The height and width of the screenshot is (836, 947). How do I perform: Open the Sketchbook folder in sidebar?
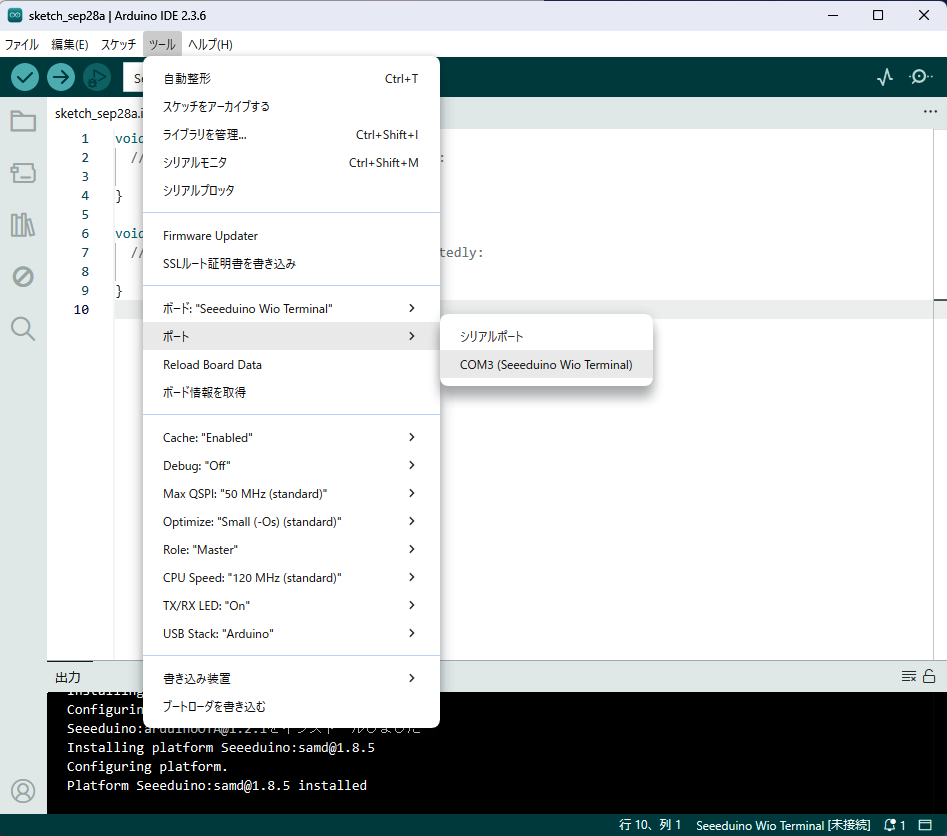[x=23, y=122]
